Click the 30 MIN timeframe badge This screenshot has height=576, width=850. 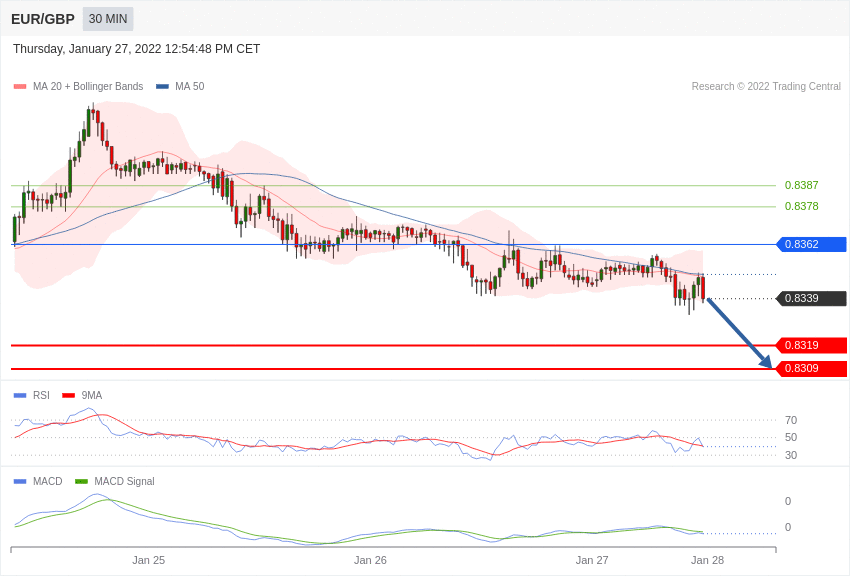(x=108, y=19)
